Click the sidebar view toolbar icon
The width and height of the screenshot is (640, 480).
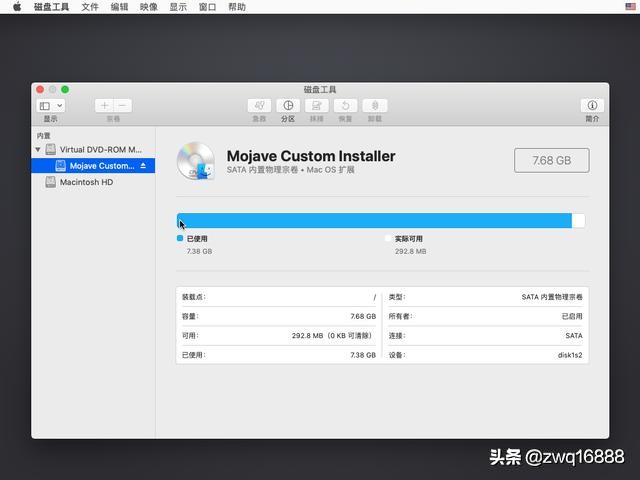44,106
